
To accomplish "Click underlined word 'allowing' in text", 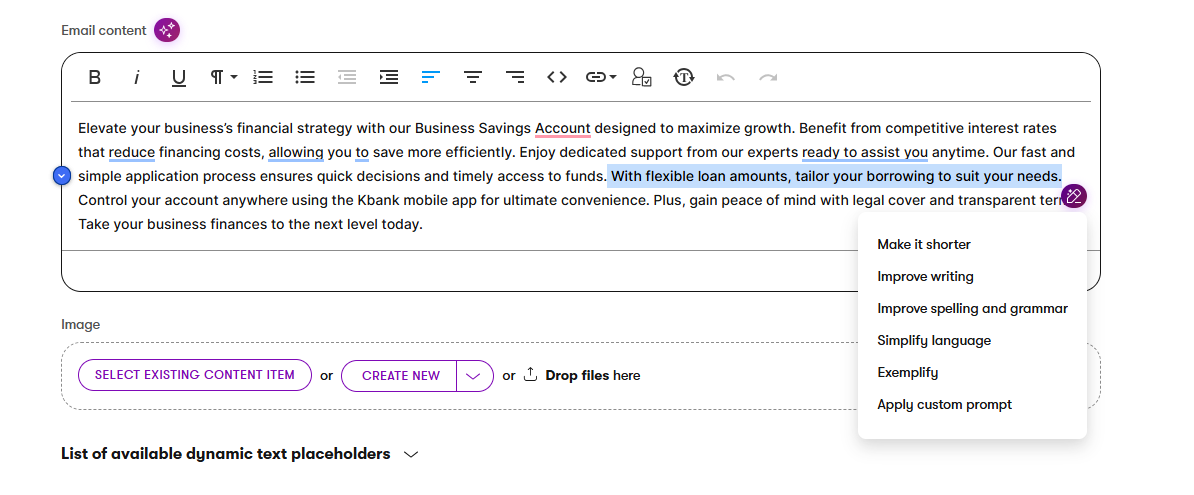I will coord(296,152).
